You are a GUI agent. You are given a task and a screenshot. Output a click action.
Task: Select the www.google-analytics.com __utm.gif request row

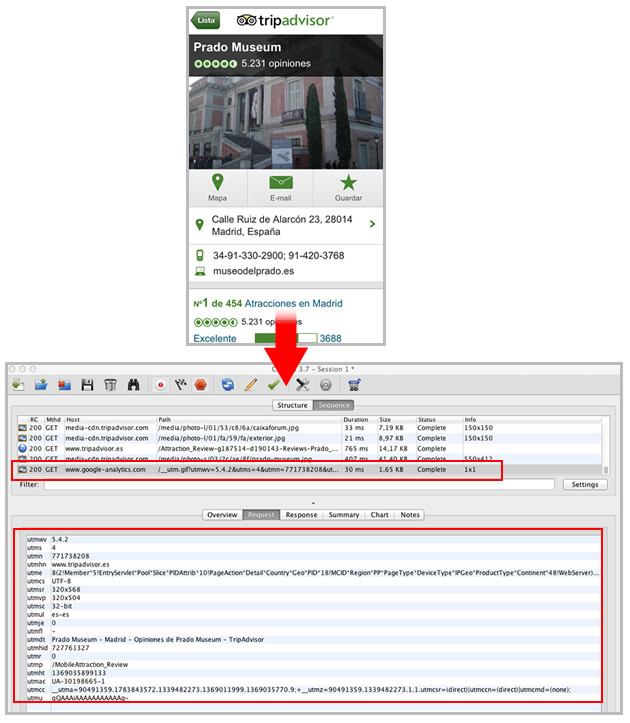tap(309, 469)
